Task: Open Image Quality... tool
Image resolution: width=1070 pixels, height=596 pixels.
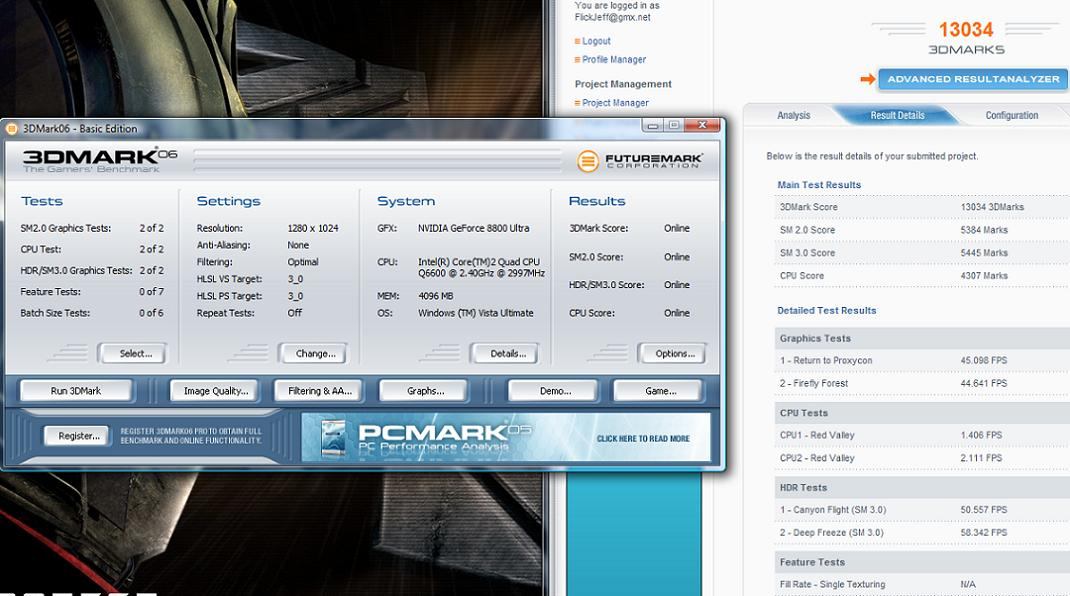Action: [x=214, y=391]
